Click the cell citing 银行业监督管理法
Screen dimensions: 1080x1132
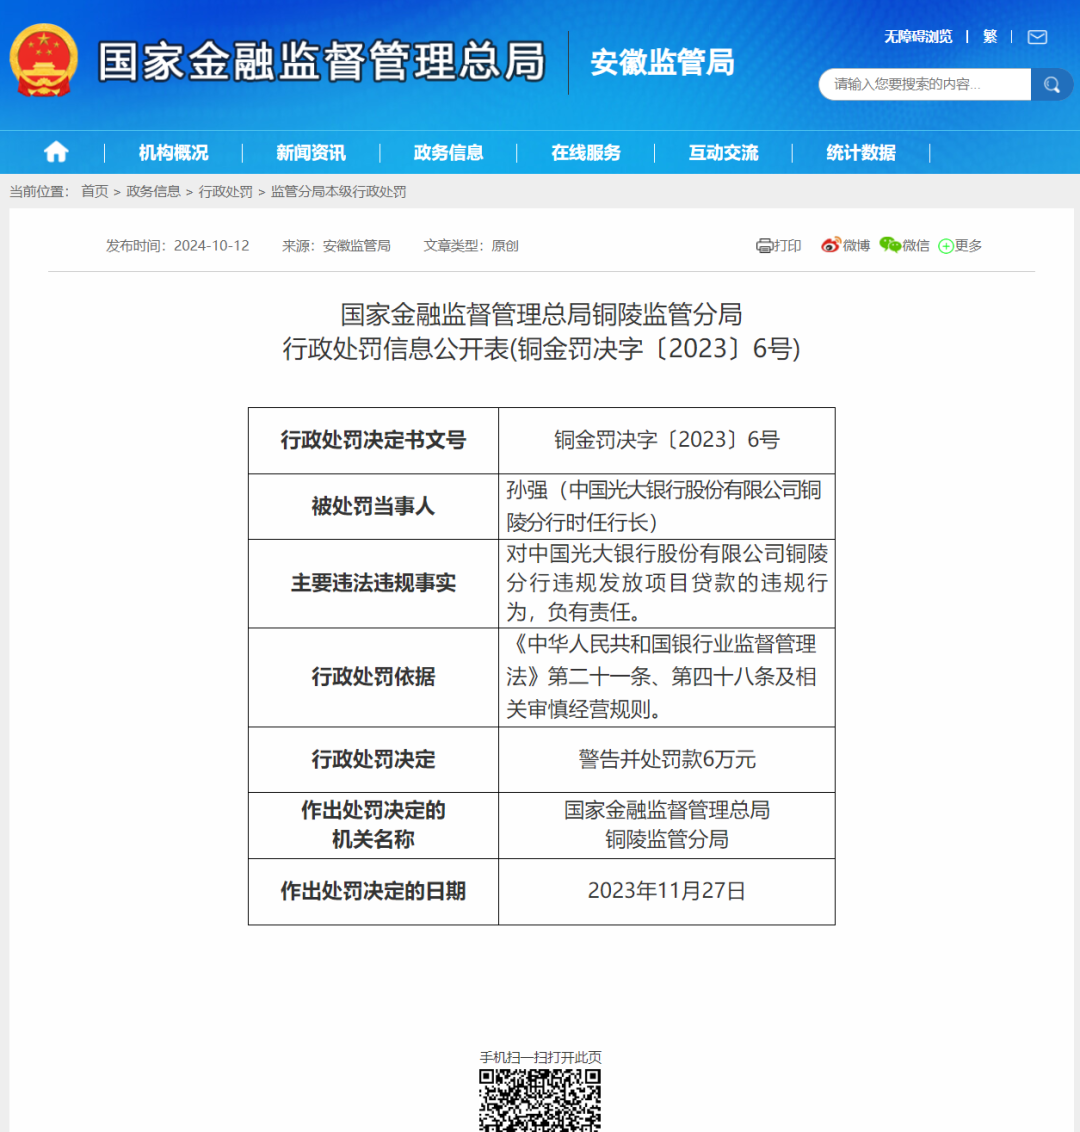pyautogui.click(x=666, y=676)
